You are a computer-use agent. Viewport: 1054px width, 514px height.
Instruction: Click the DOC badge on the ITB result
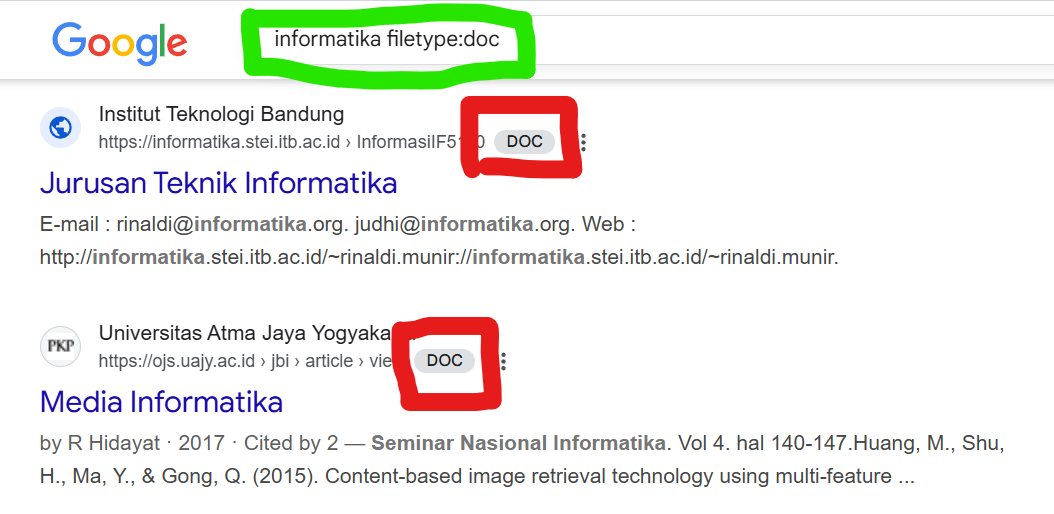524,141
